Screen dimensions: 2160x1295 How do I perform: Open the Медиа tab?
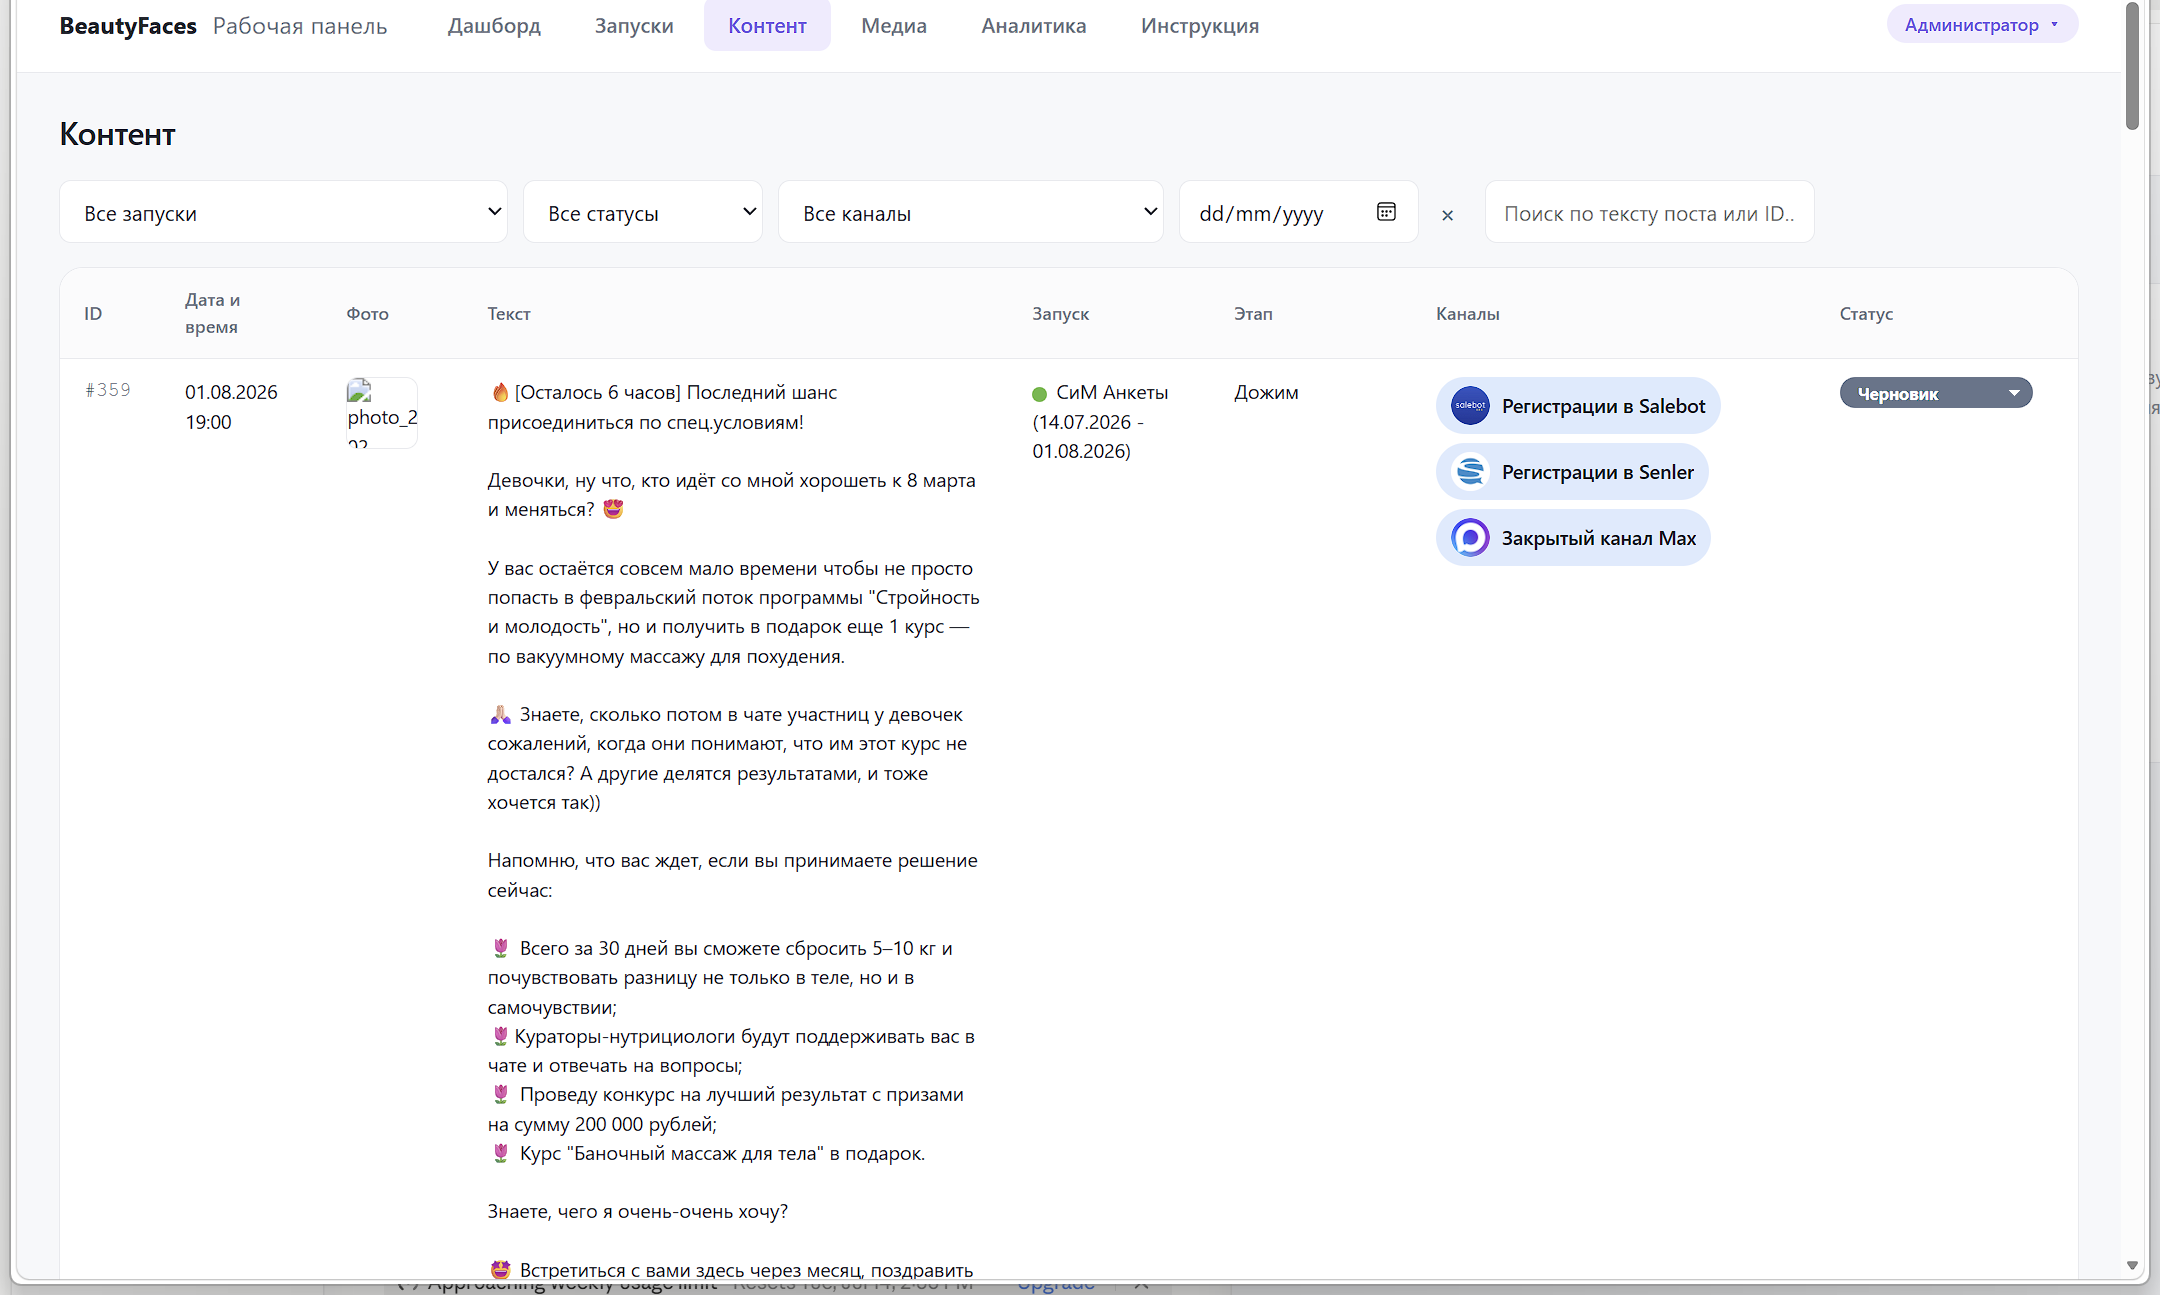pos(894,26)
